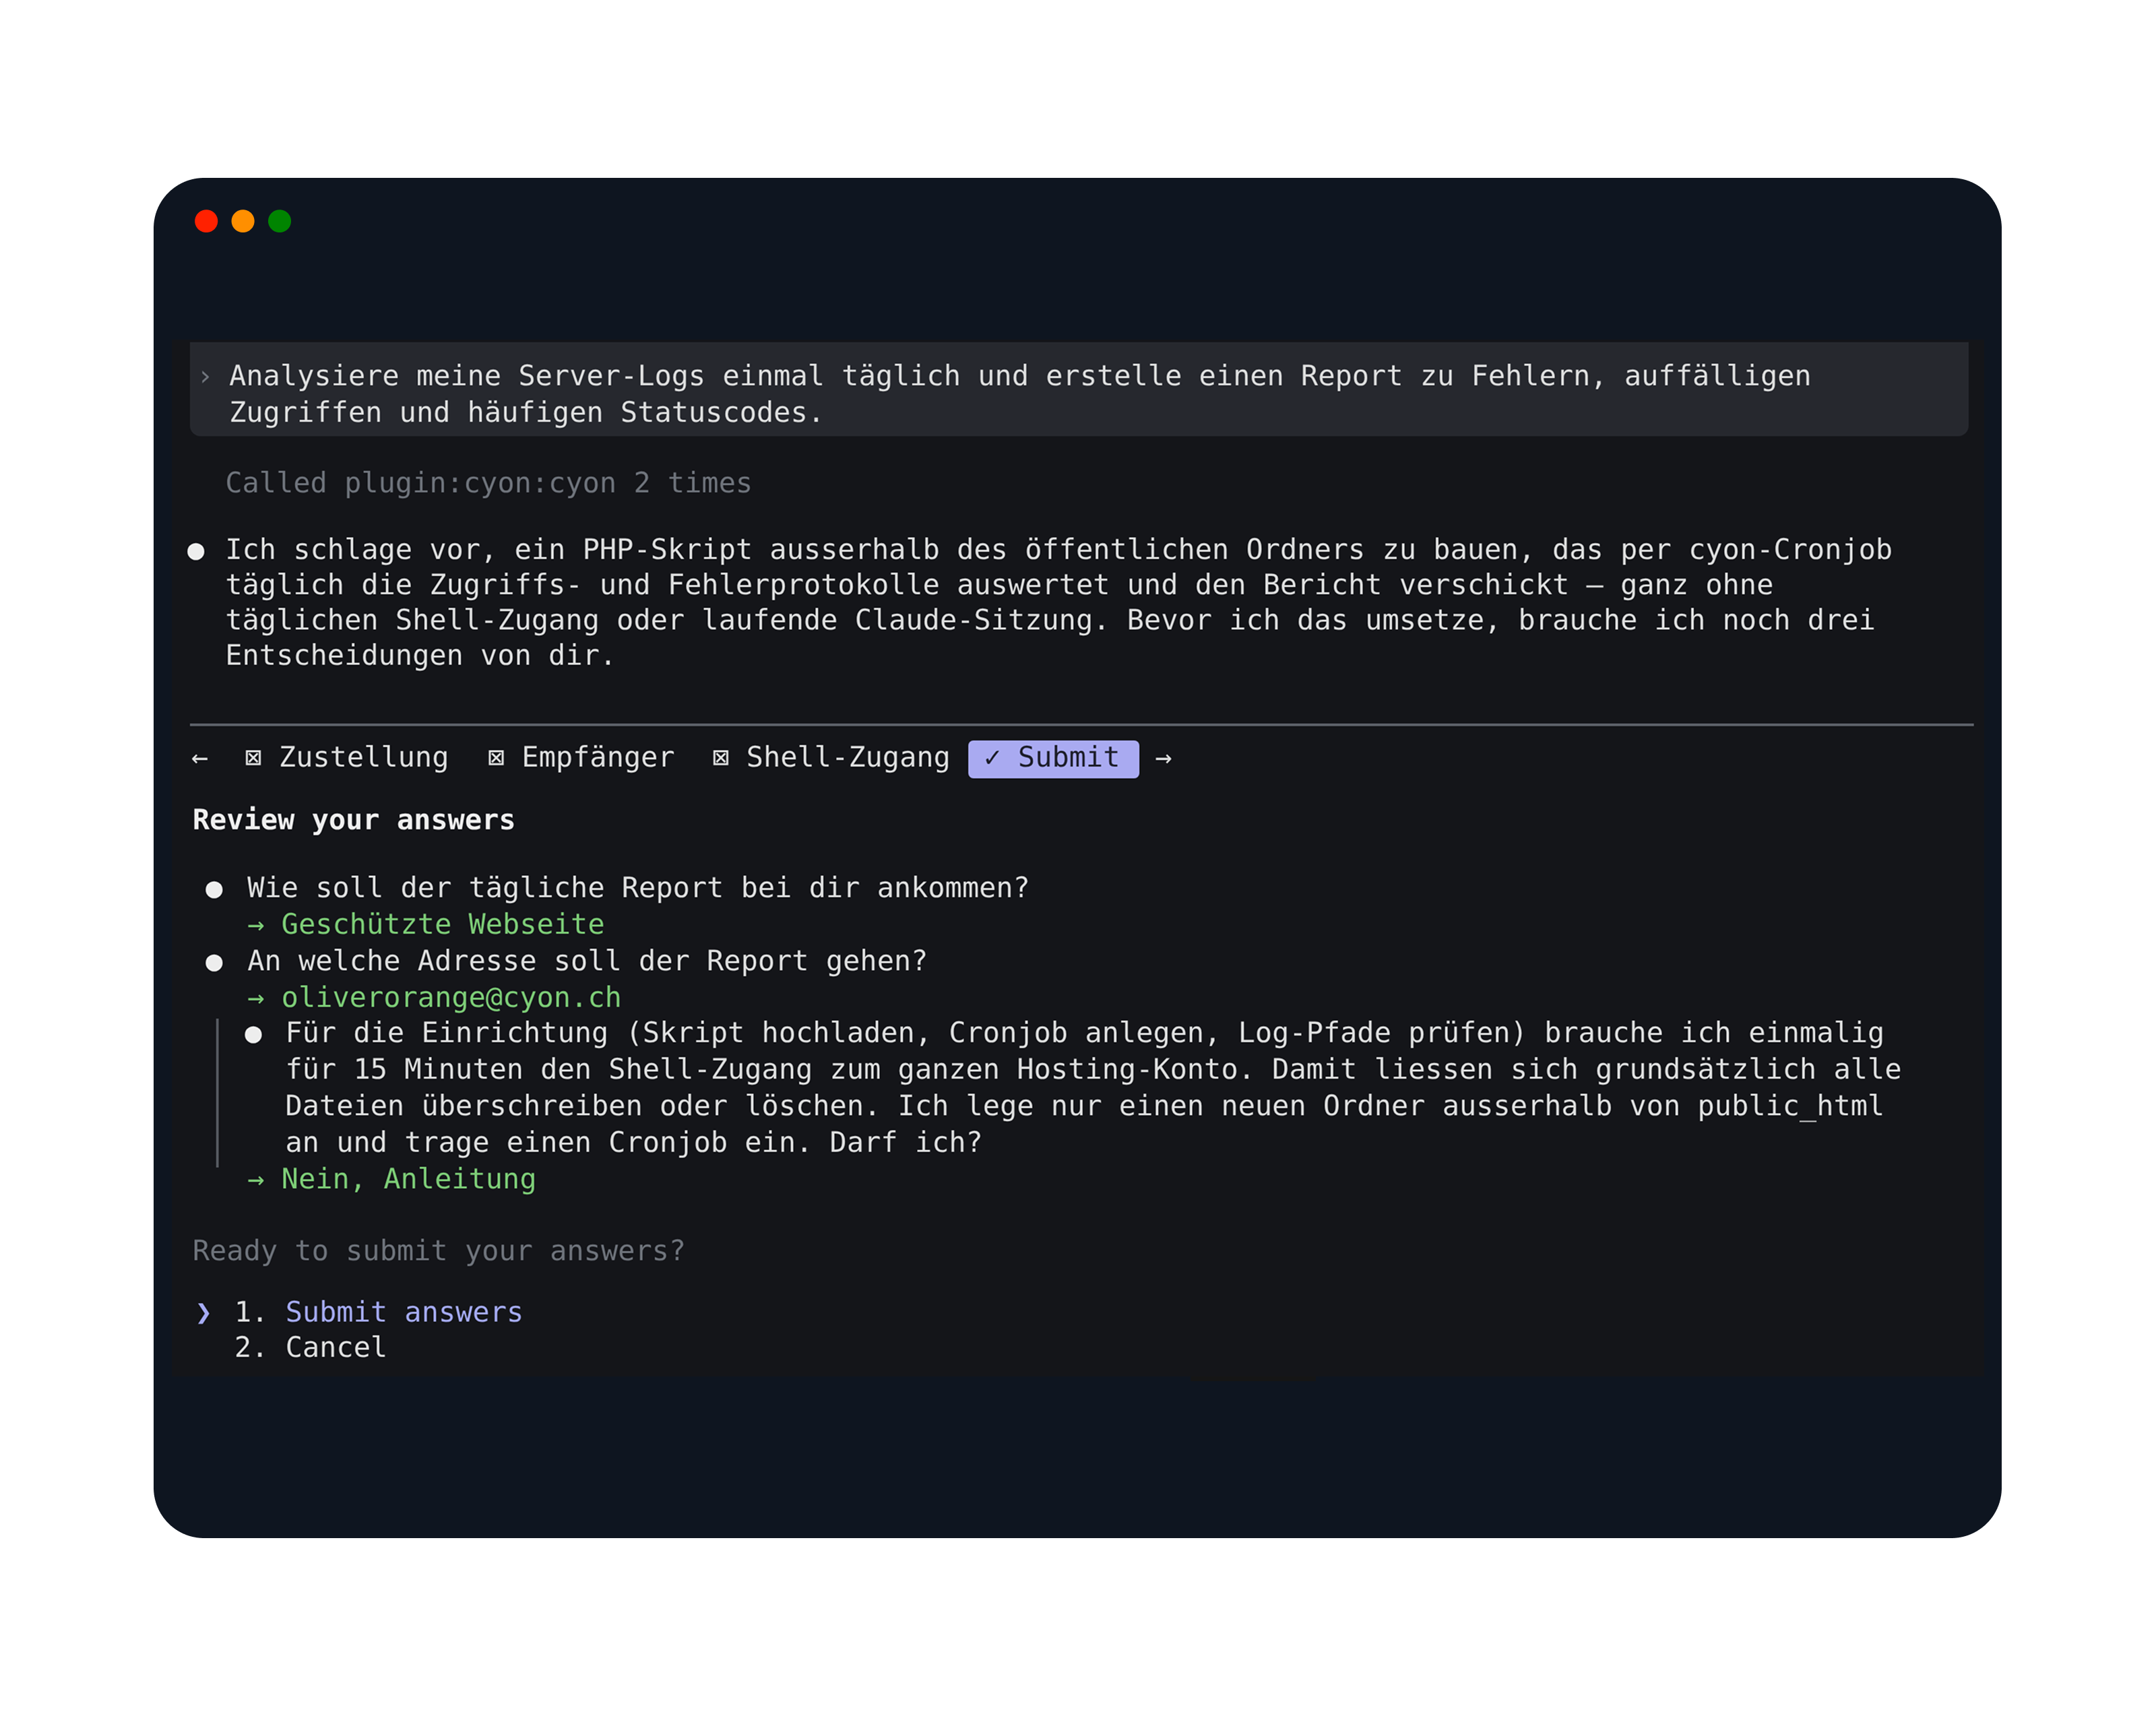Click the Review your answers heading
The image size is (2156, 1716).
[x=353, y=820]
